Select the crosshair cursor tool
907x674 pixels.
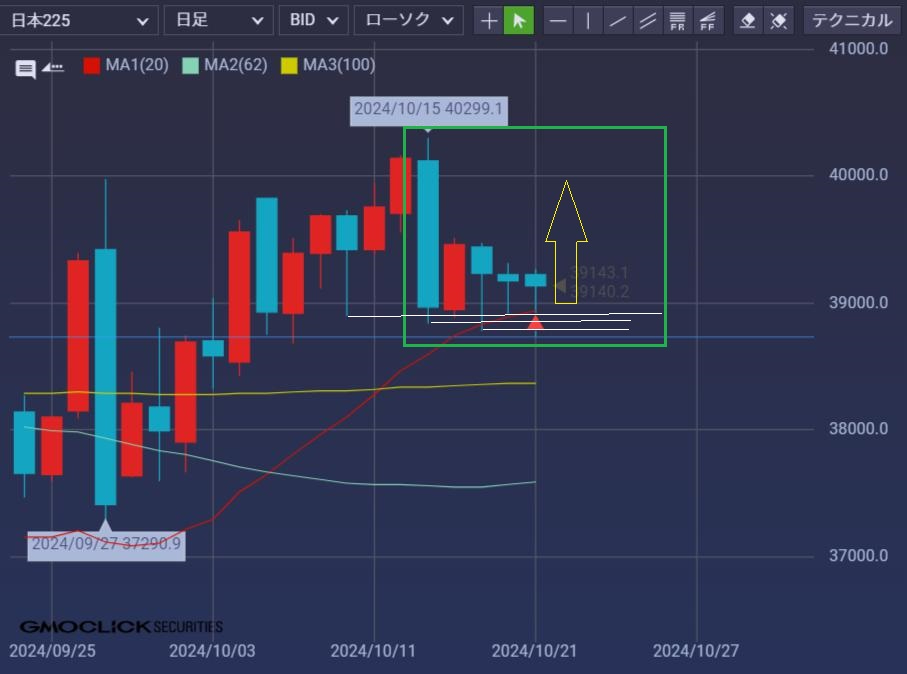click(488, 21)
